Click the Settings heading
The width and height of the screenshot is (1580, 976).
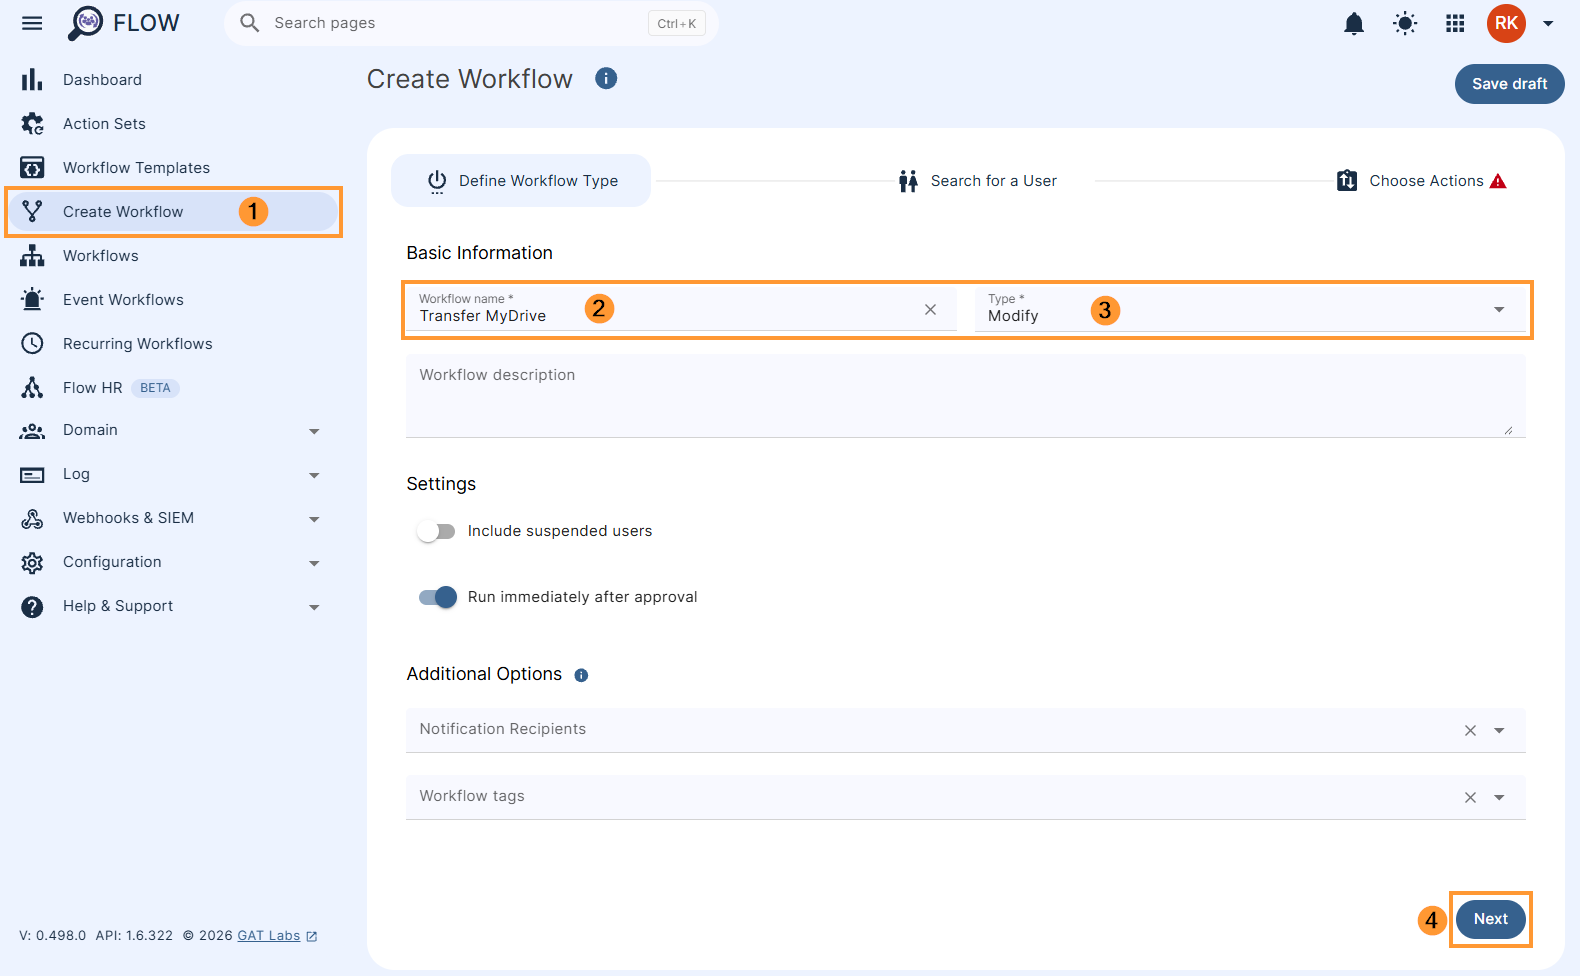(441, 484)
